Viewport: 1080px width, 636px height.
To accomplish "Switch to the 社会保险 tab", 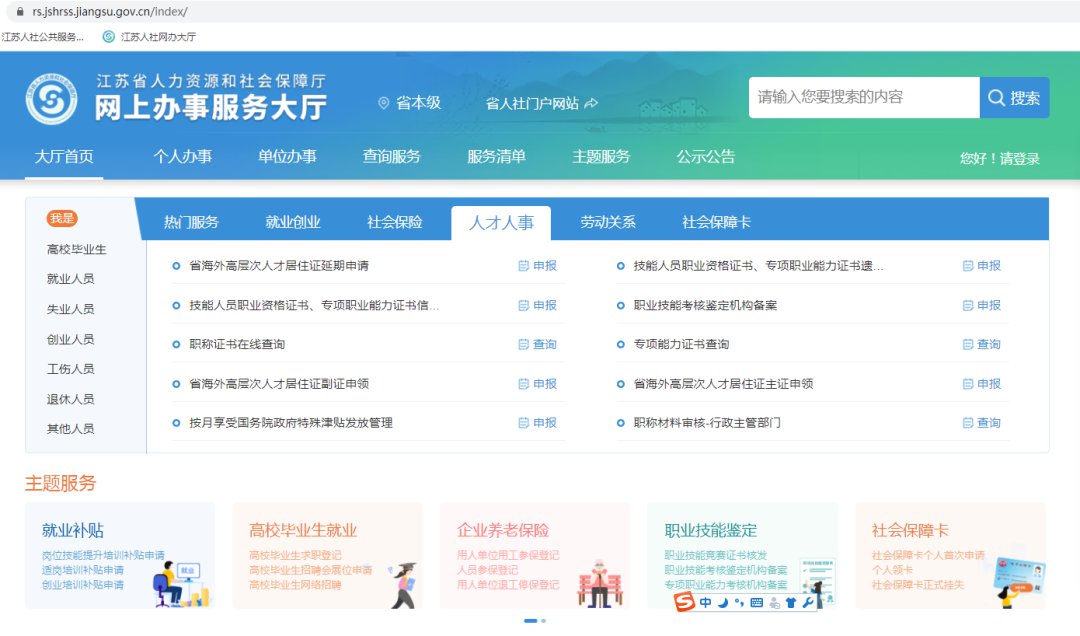I will (394, 222).
